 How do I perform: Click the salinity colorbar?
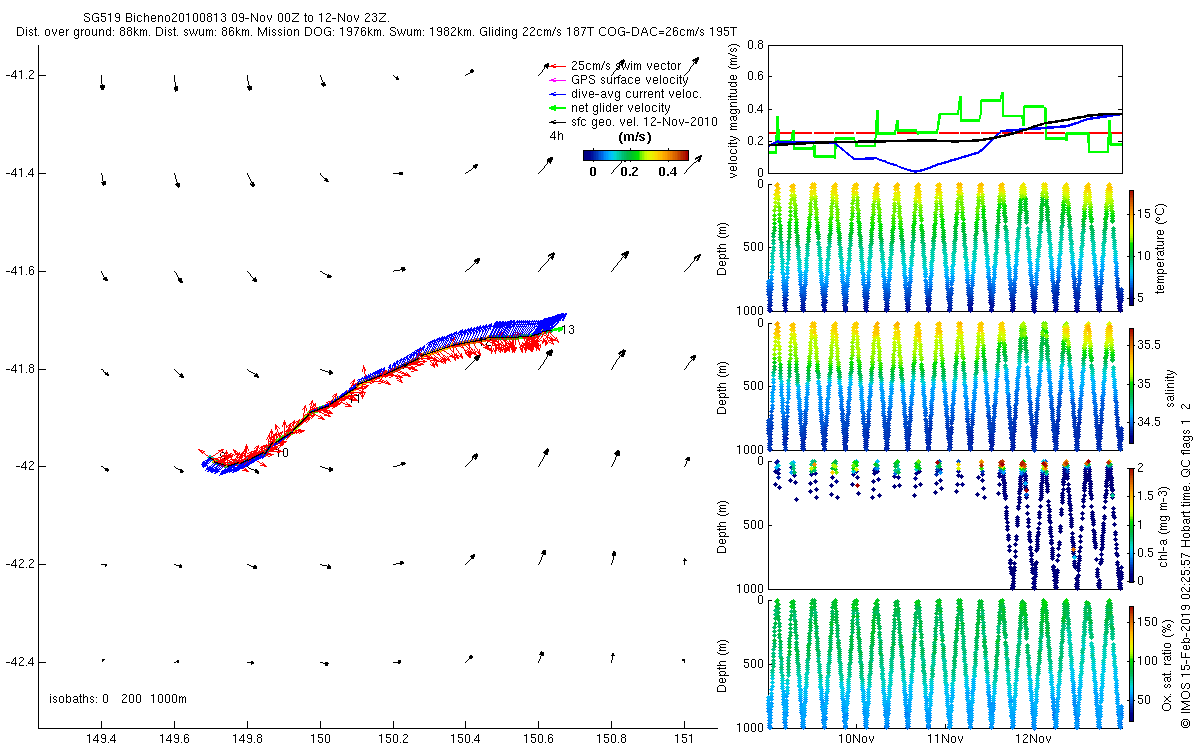pos(1131,385)
